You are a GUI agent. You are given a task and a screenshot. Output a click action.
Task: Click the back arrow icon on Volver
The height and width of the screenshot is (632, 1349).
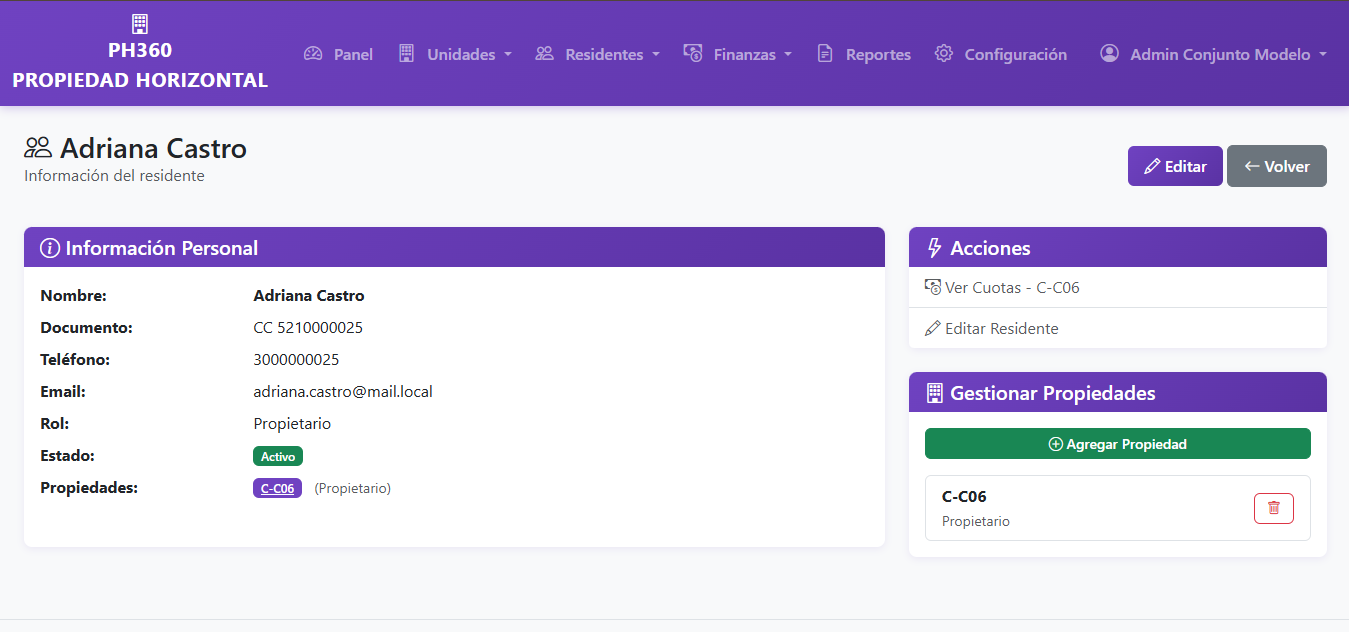point(1251,167)
